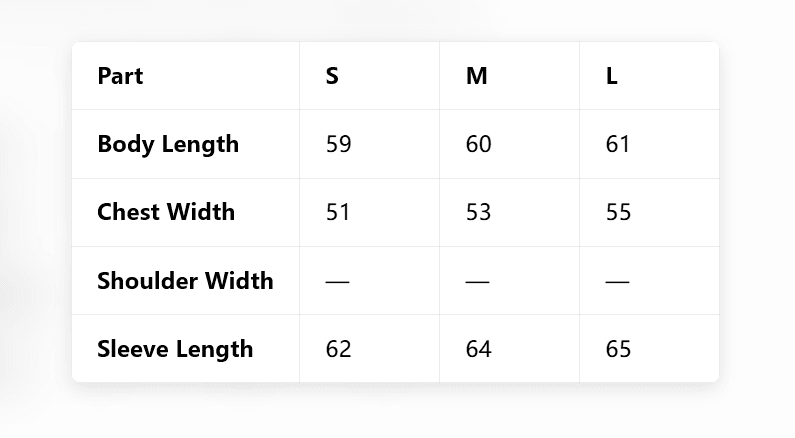The image size is (795, 438).
Task: Click the S size column header
Action: [332, 76]
